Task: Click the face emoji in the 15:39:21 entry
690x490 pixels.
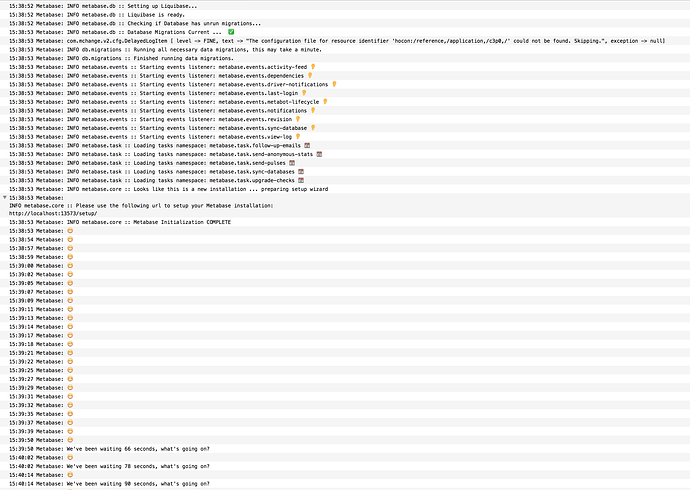Action: pyautogui.click(x=70, y=353)
